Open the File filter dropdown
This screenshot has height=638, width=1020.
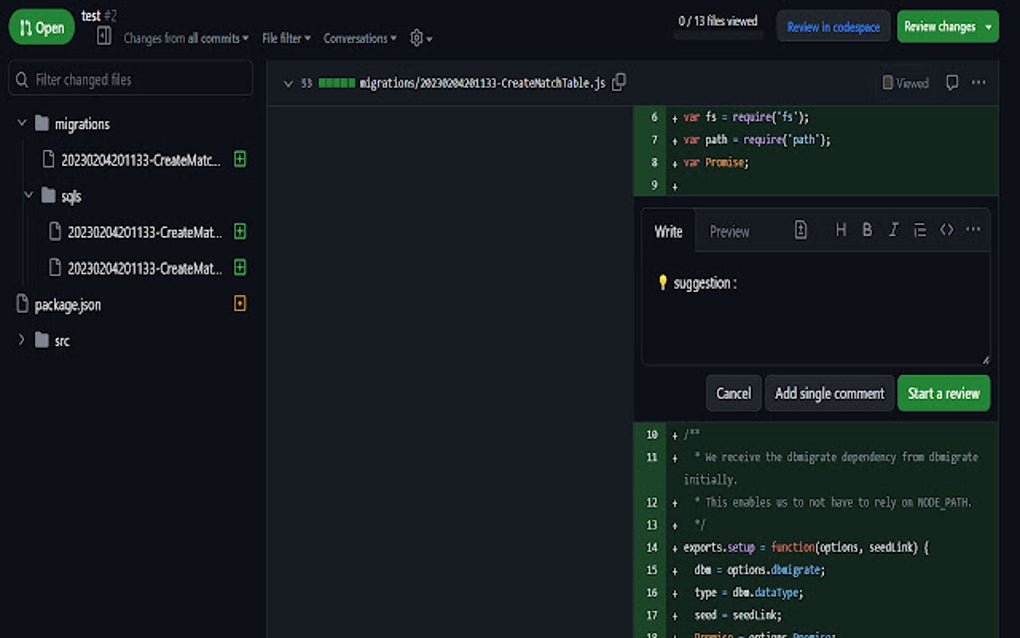click(x=286, y=38)
